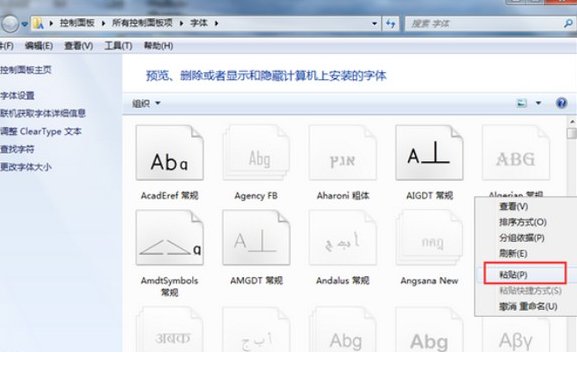The height and width of the screenshot is (368, 577).
Task: Click the 所有控制面板项 breadcrumb segment
Action: pos(142,23)
